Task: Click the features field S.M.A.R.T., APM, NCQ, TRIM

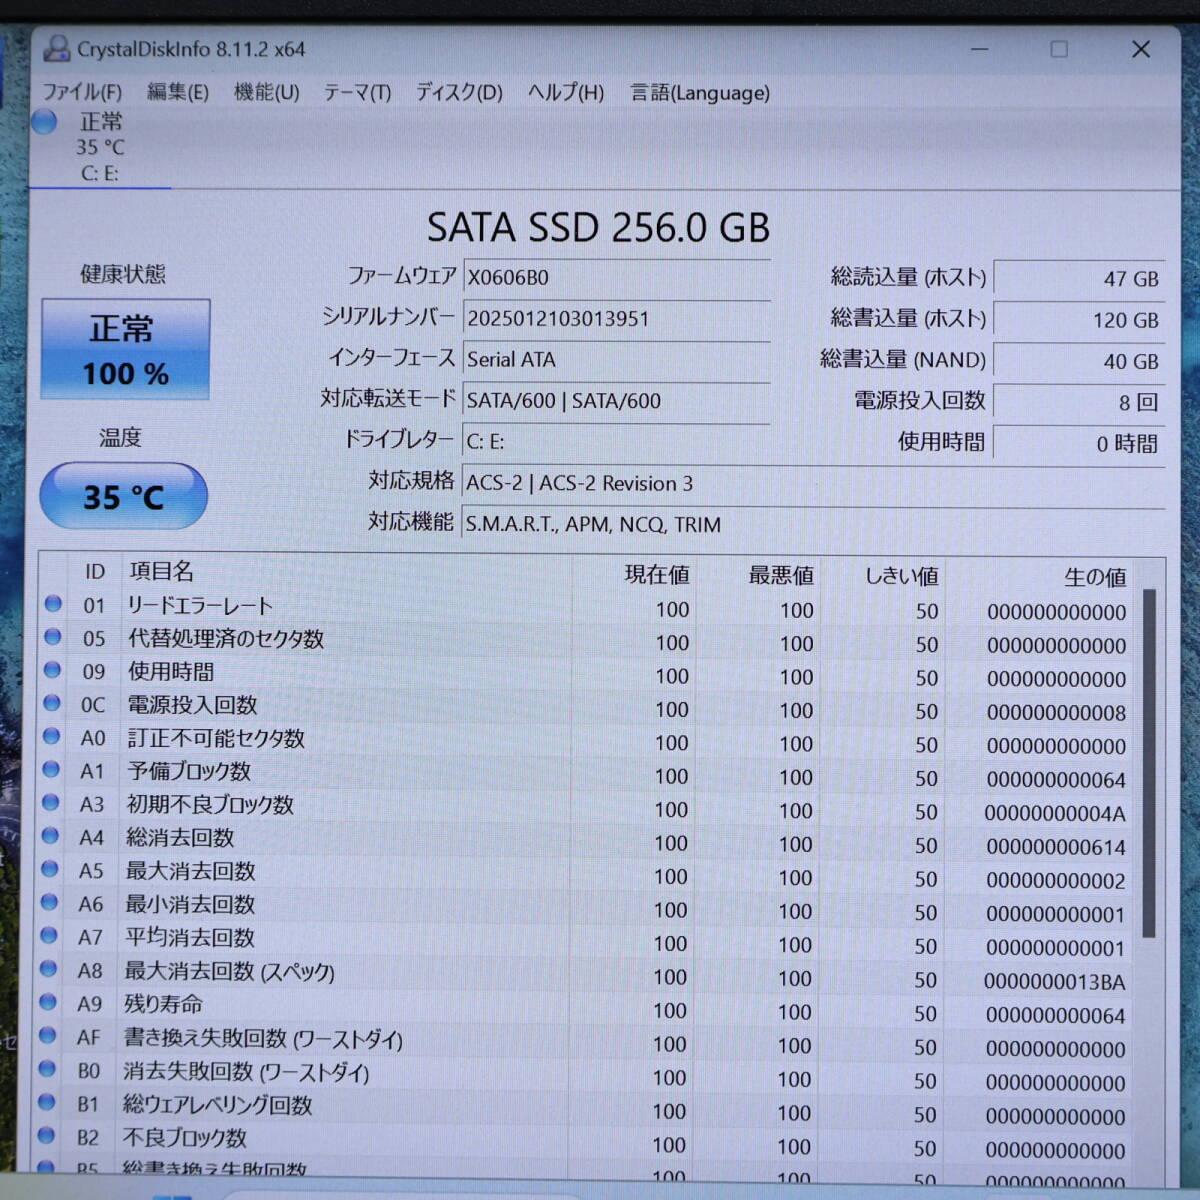Action: [x=814, y=524]
